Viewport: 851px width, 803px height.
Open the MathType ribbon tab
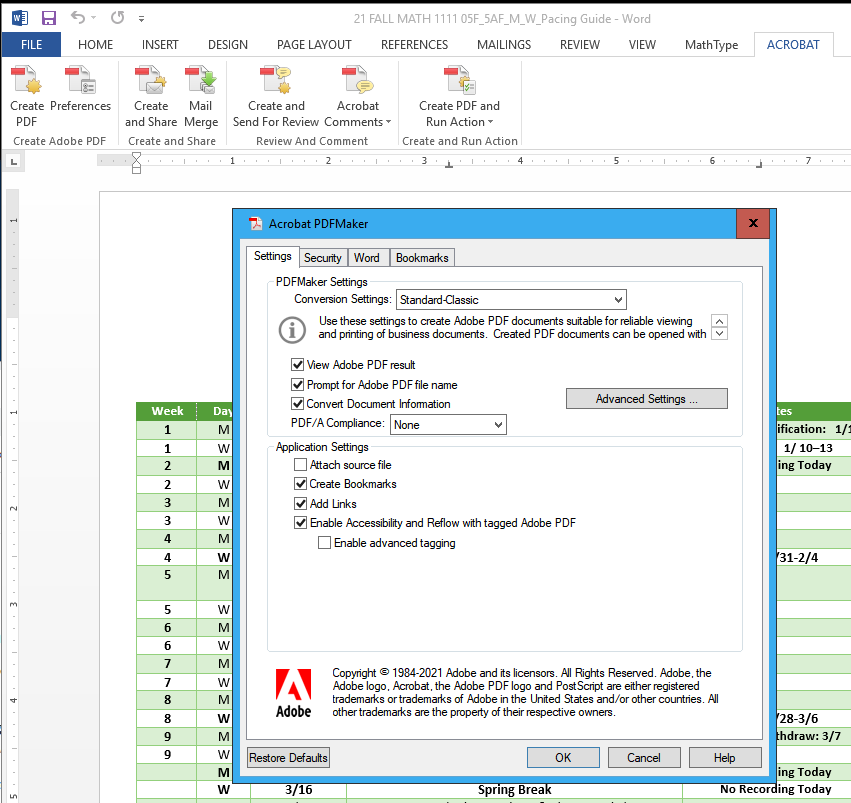point(711,44)
